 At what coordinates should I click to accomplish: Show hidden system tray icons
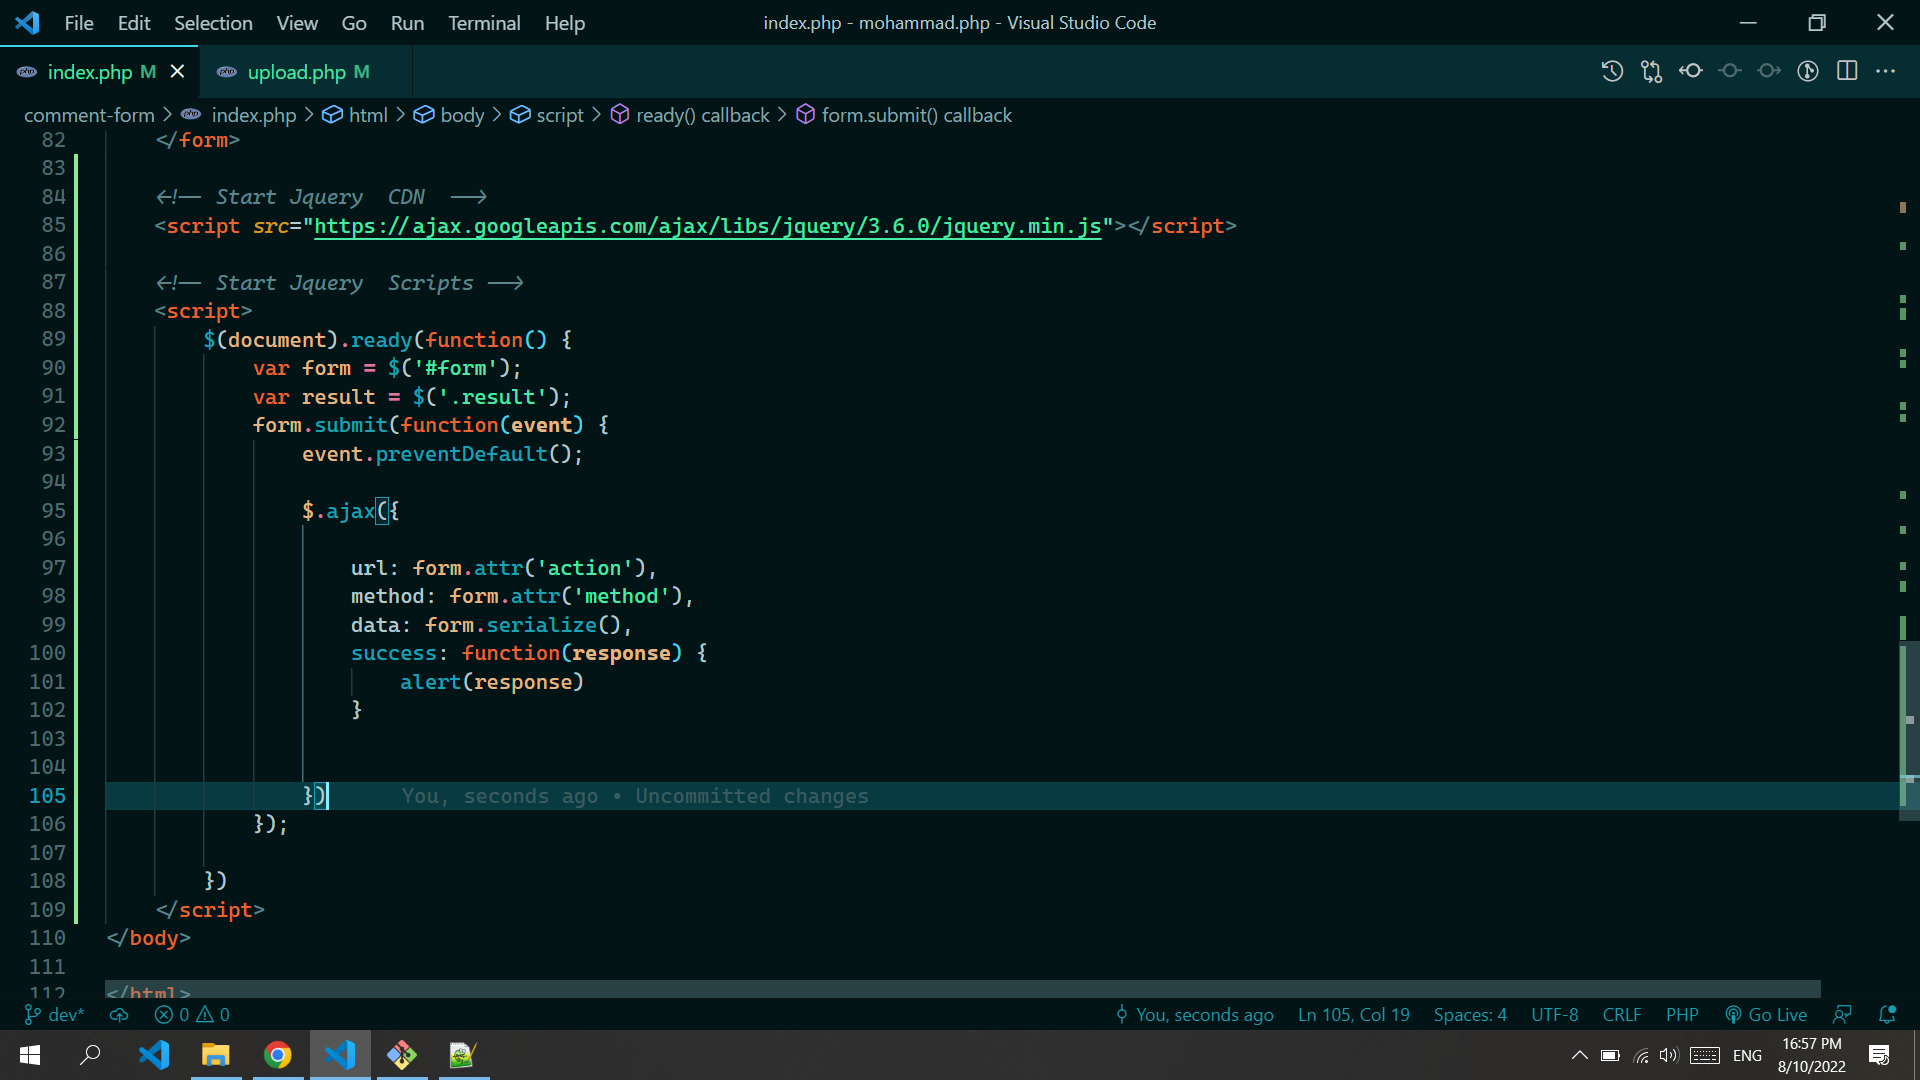pyautogui.click(x=1579, y=1055)
